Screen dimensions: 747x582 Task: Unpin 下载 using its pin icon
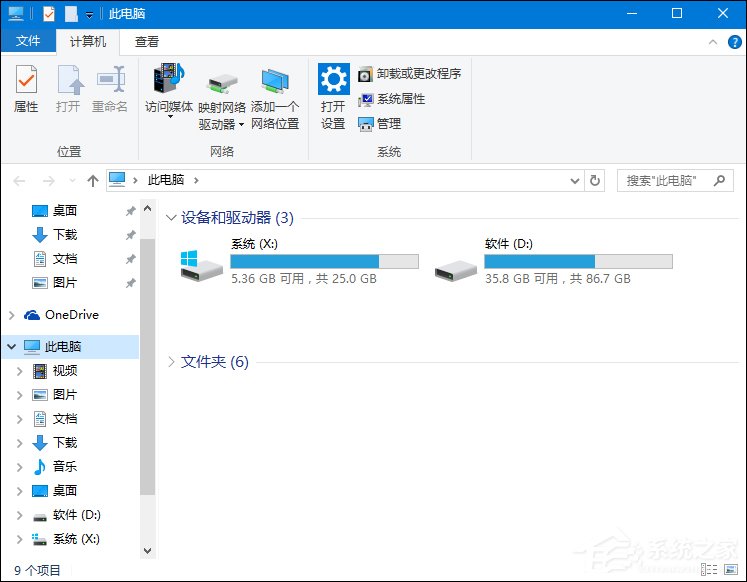[x=131, y=235]
